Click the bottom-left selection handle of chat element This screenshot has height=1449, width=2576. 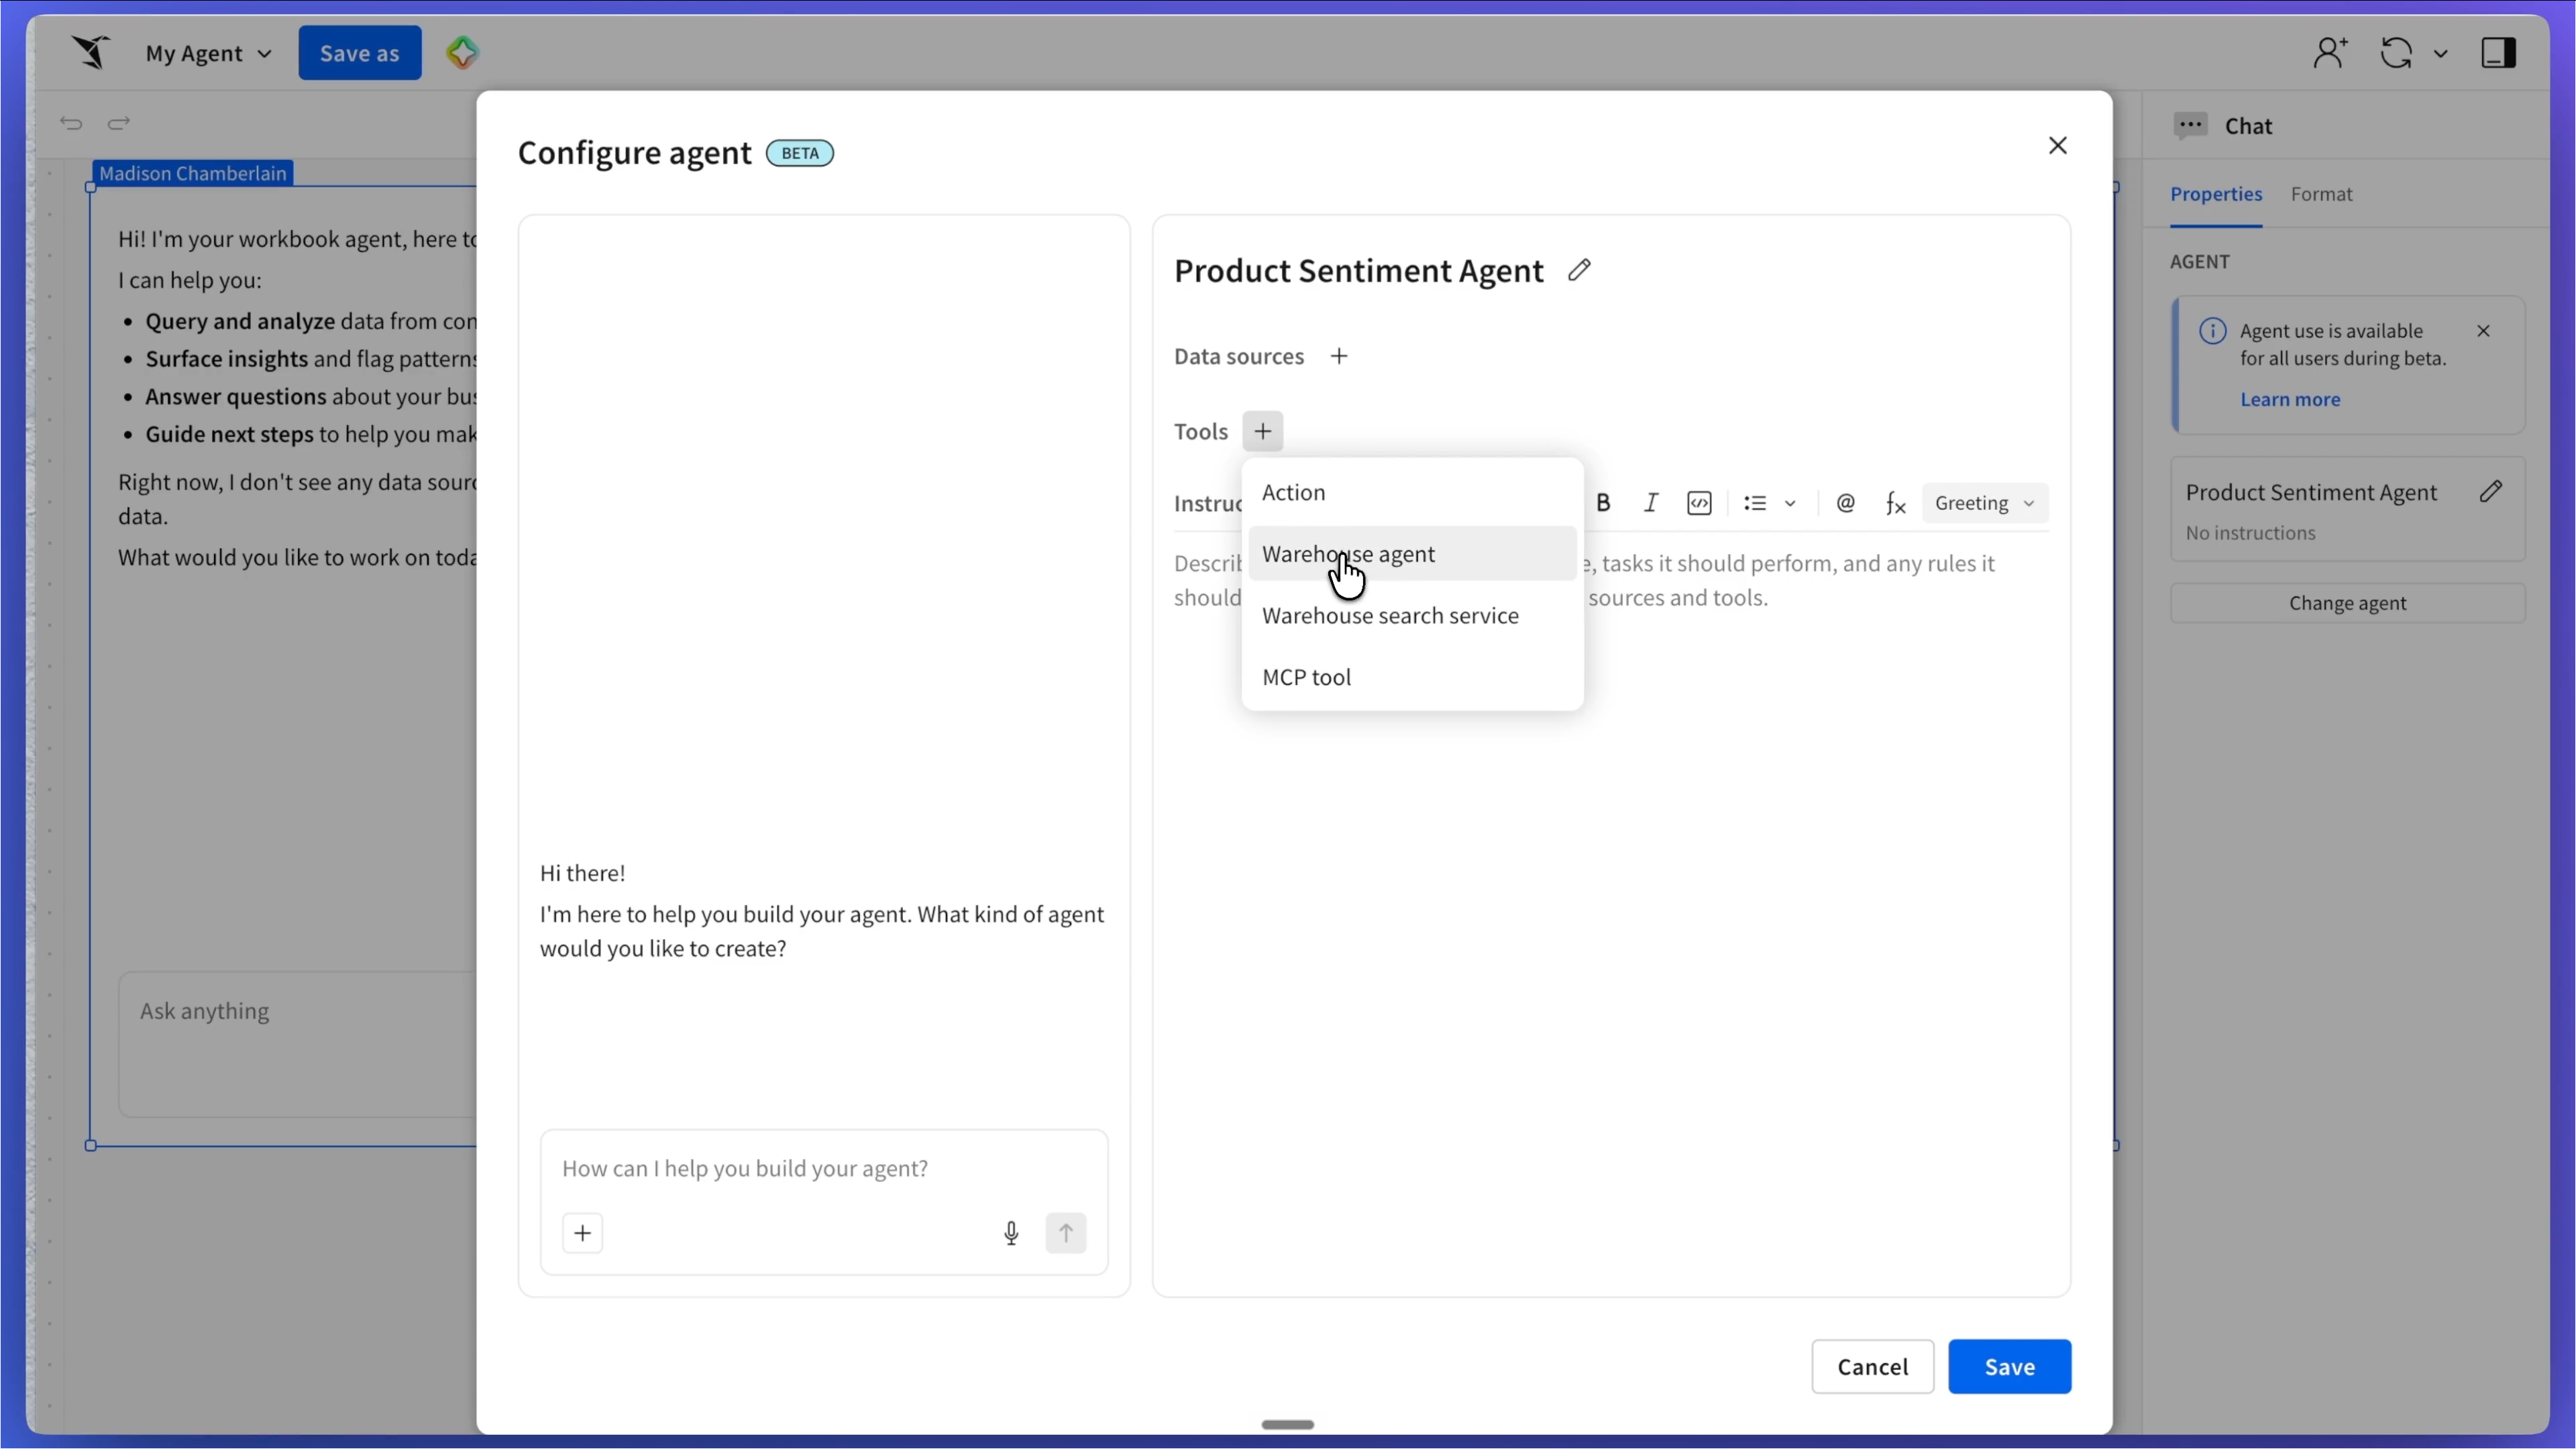coord(91,1145)
